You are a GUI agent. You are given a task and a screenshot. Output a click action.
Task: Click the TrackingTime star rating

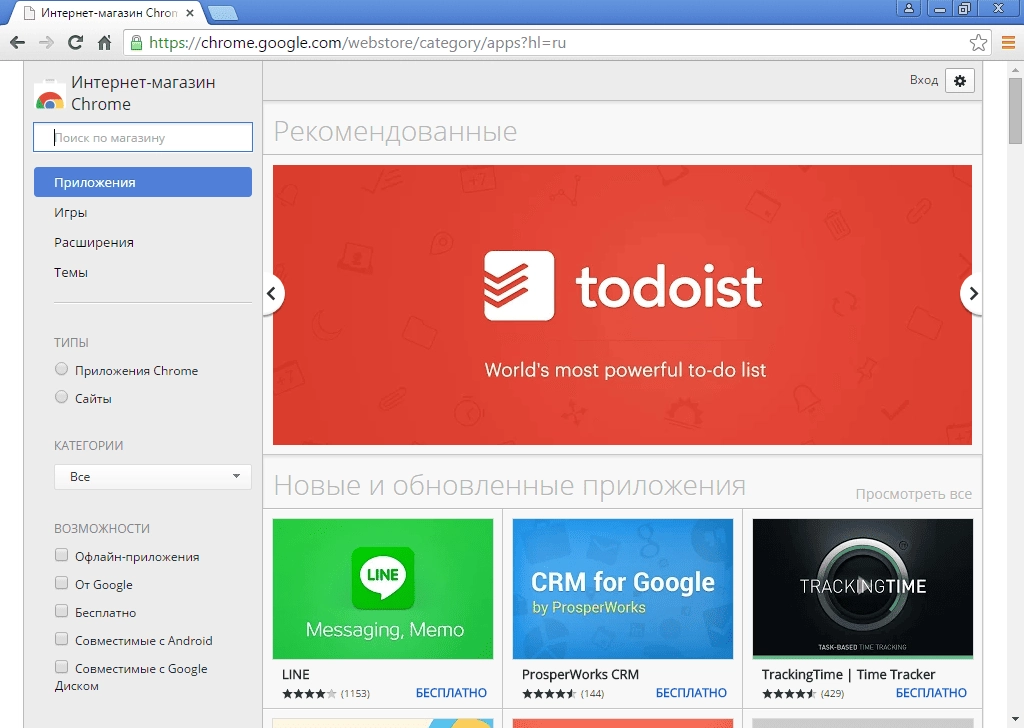point(789,693)
